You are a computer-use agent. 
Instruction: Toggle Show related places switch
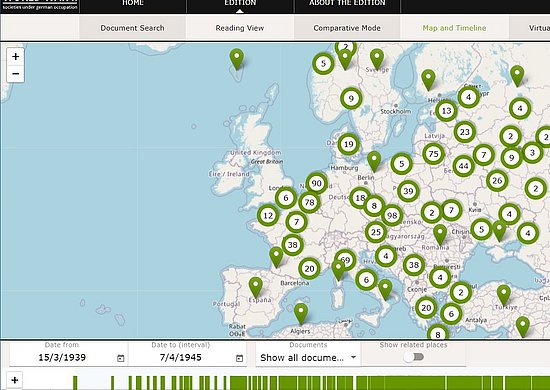(414, 357)
